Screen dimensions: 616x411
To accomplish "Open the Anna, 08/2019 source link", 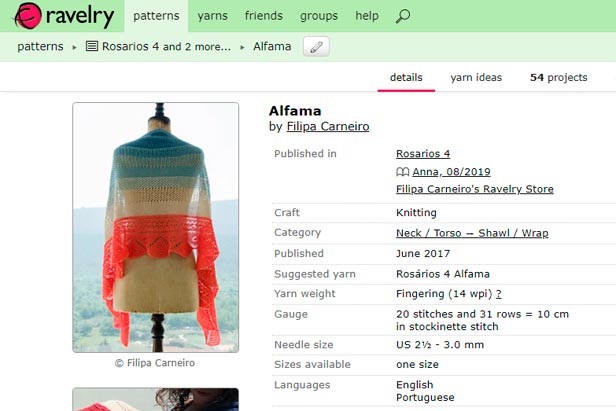I will pos(451,172).
